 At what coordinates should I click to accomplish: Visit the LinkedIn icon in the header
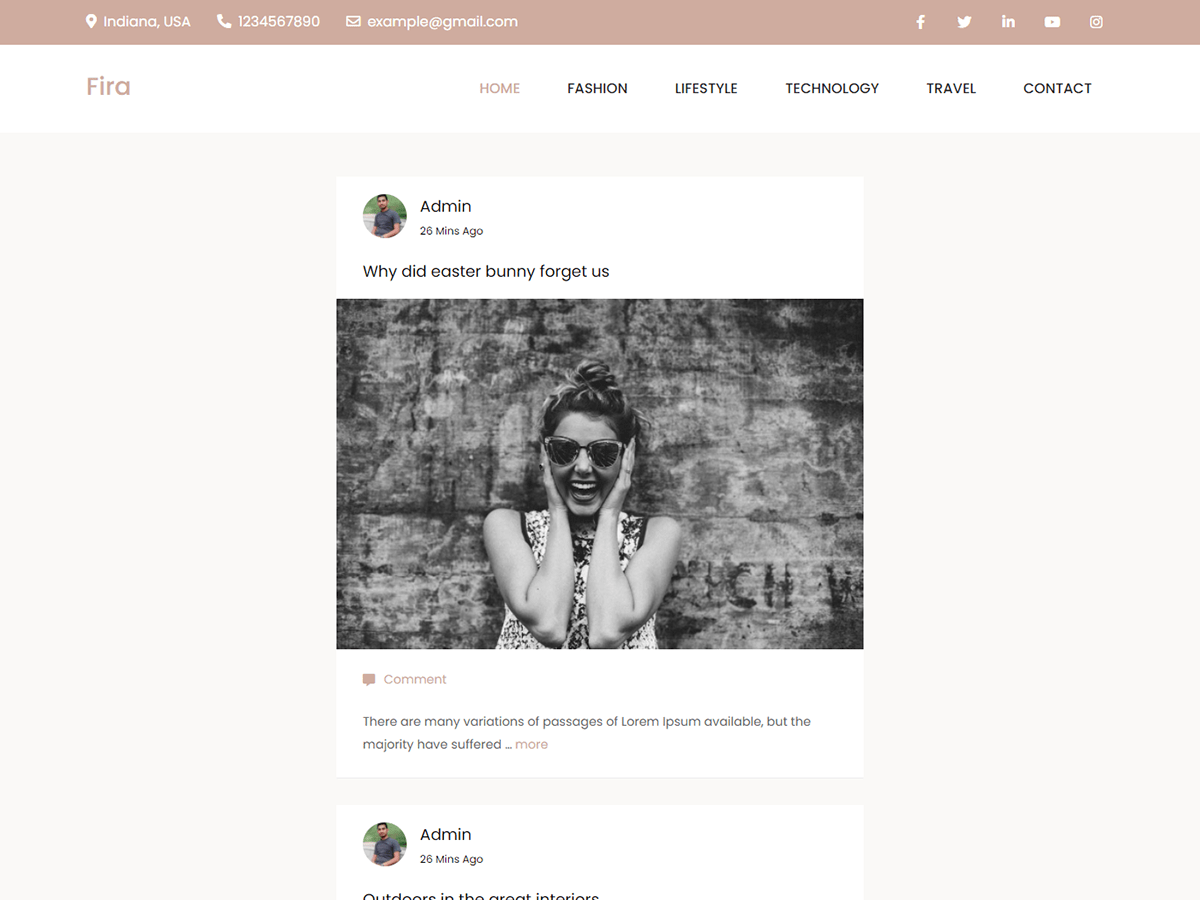(x=1008, y=21)
